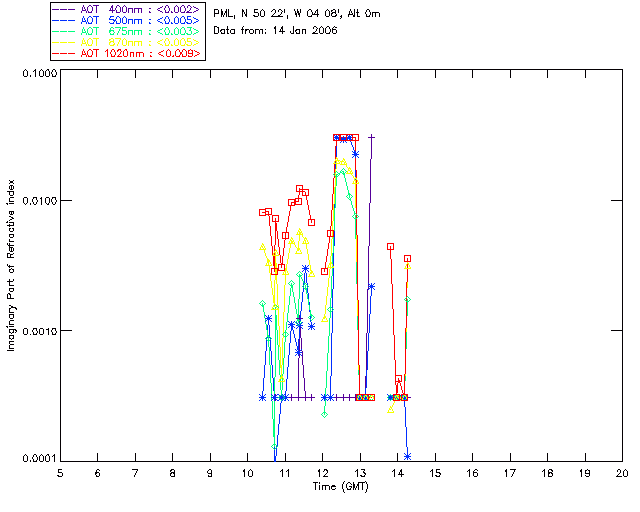Click the y-axis label 0.0100
Image resolution: width=640 pixels, height=512 pixels.
click(39, 201)
